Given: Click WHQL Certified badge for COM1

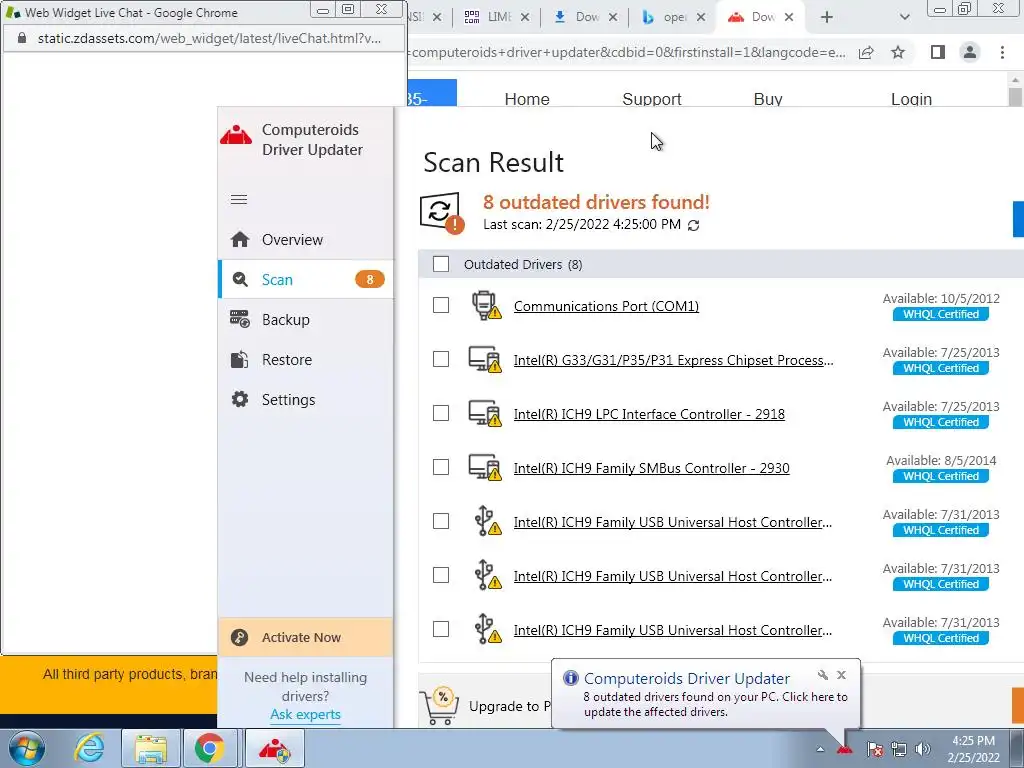Looking at the screenshot, I should click(x=940, y=314).
